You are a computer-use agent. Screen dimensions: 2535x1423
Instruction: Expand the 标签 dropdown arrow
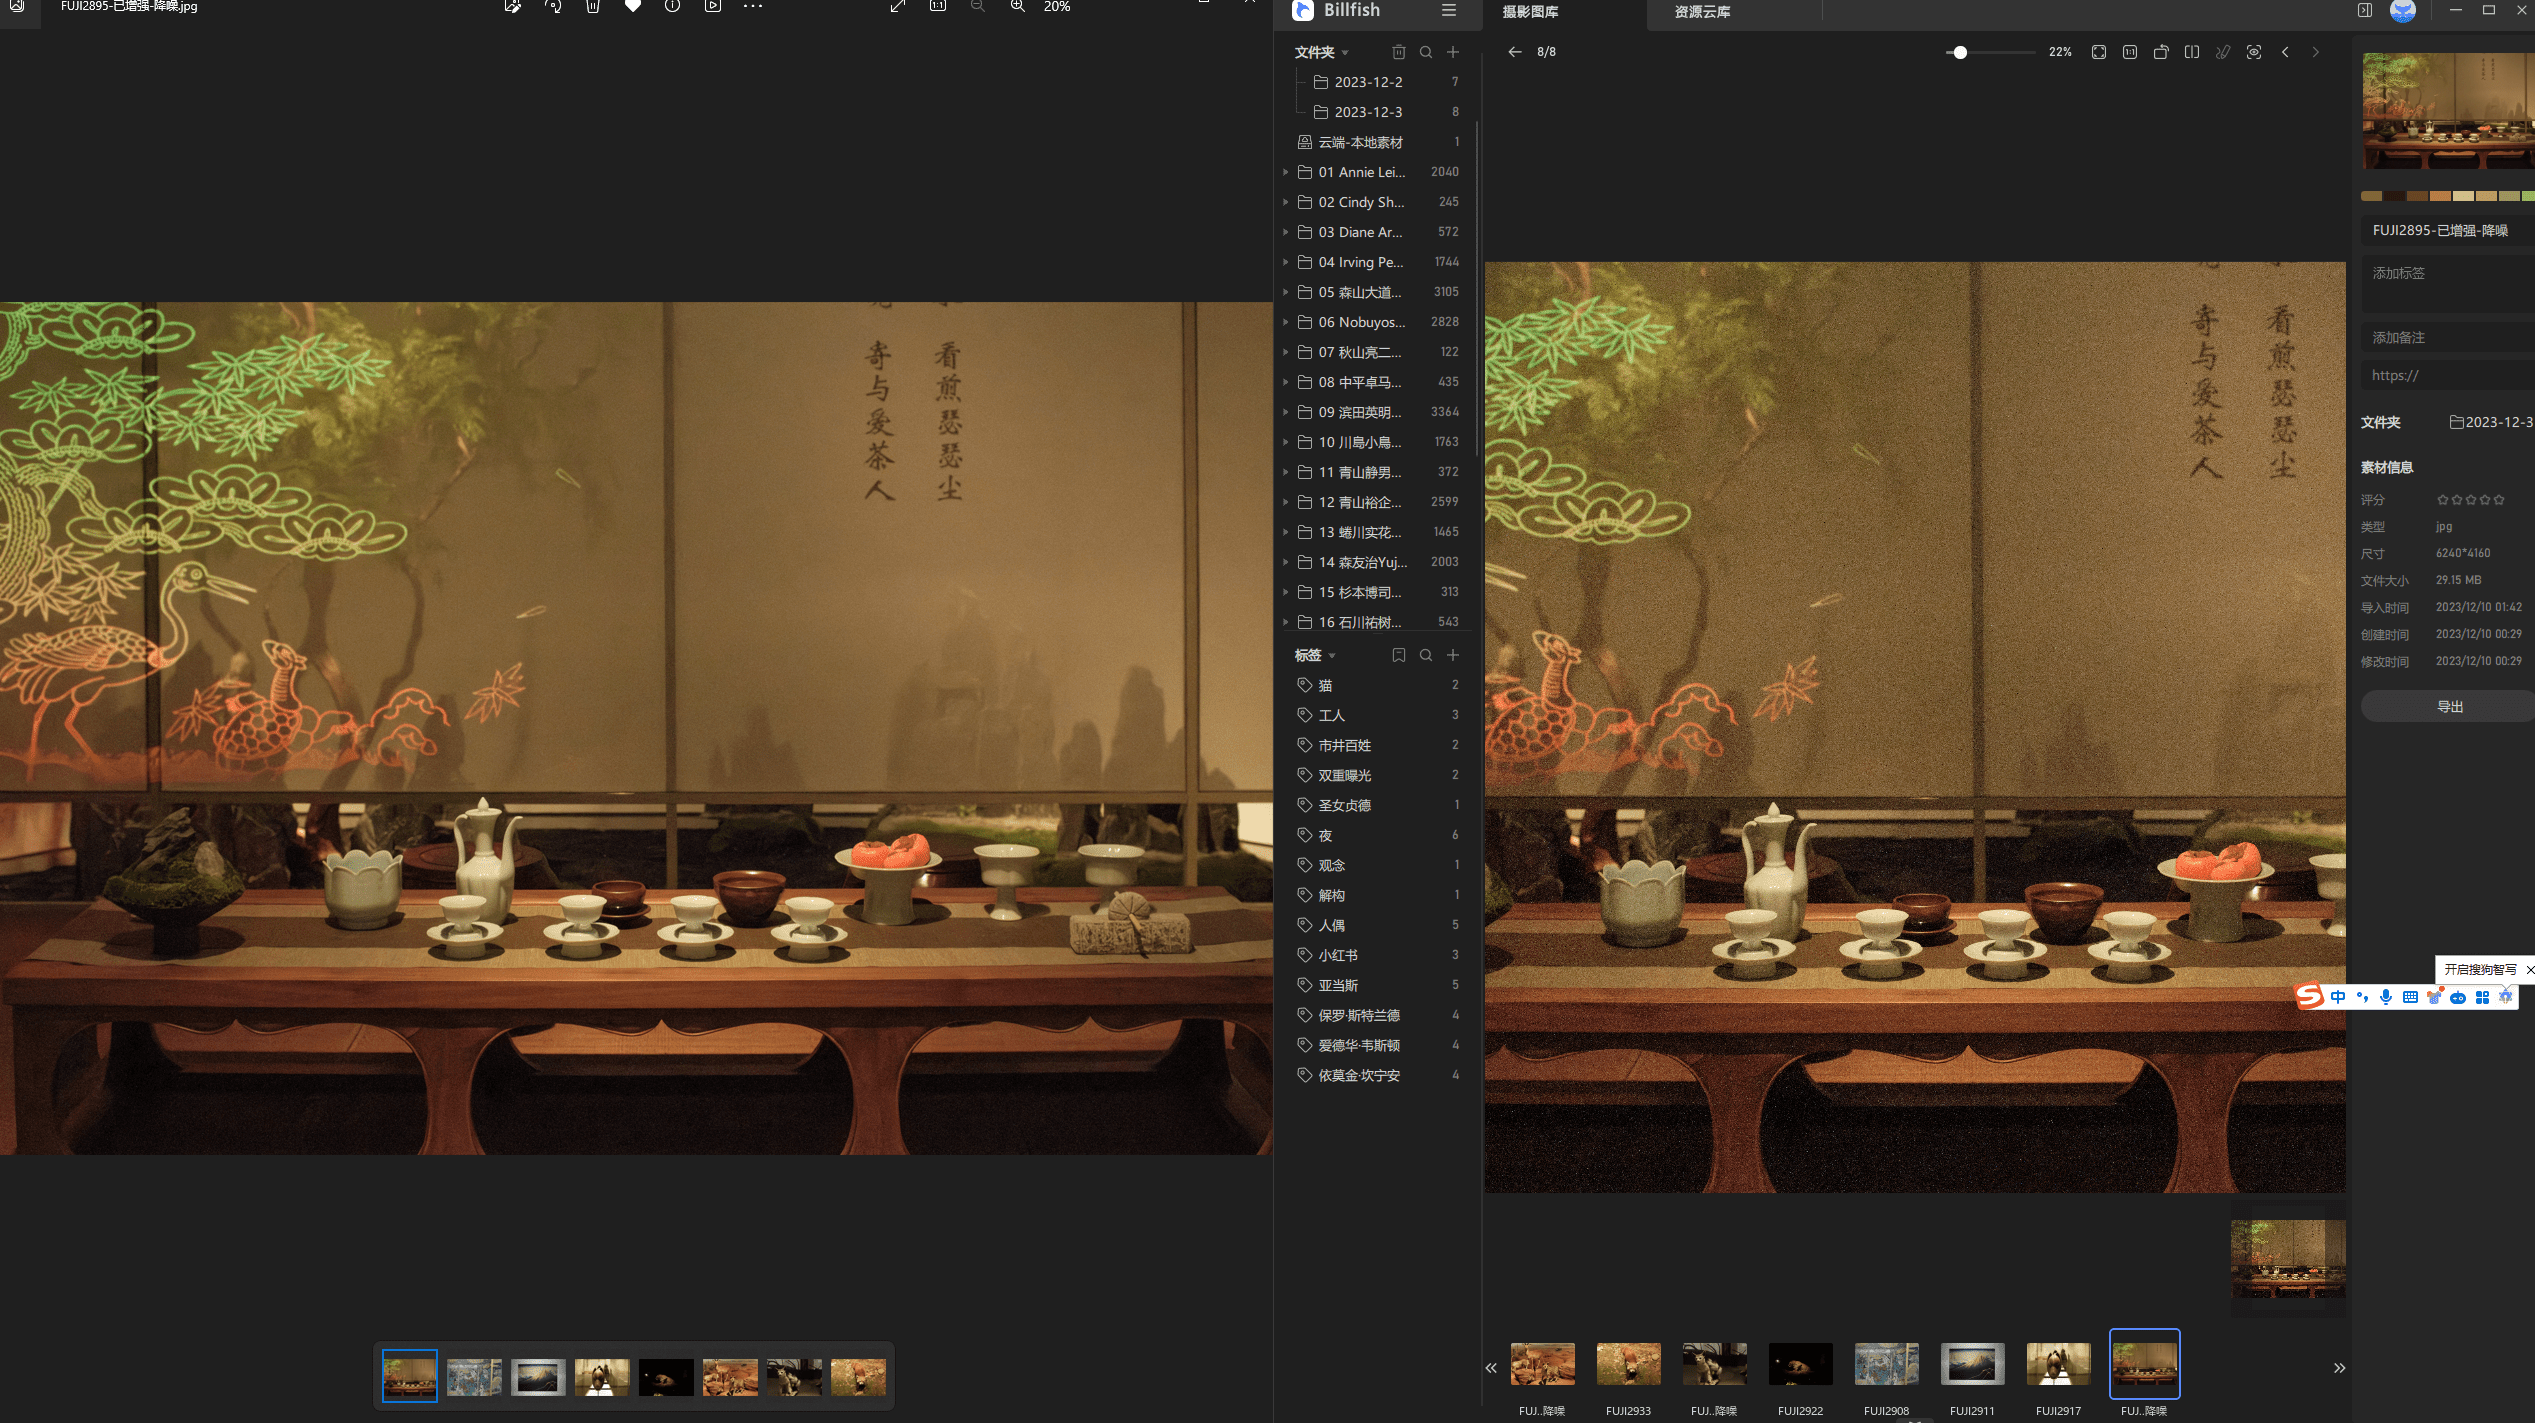(1332, 656)
